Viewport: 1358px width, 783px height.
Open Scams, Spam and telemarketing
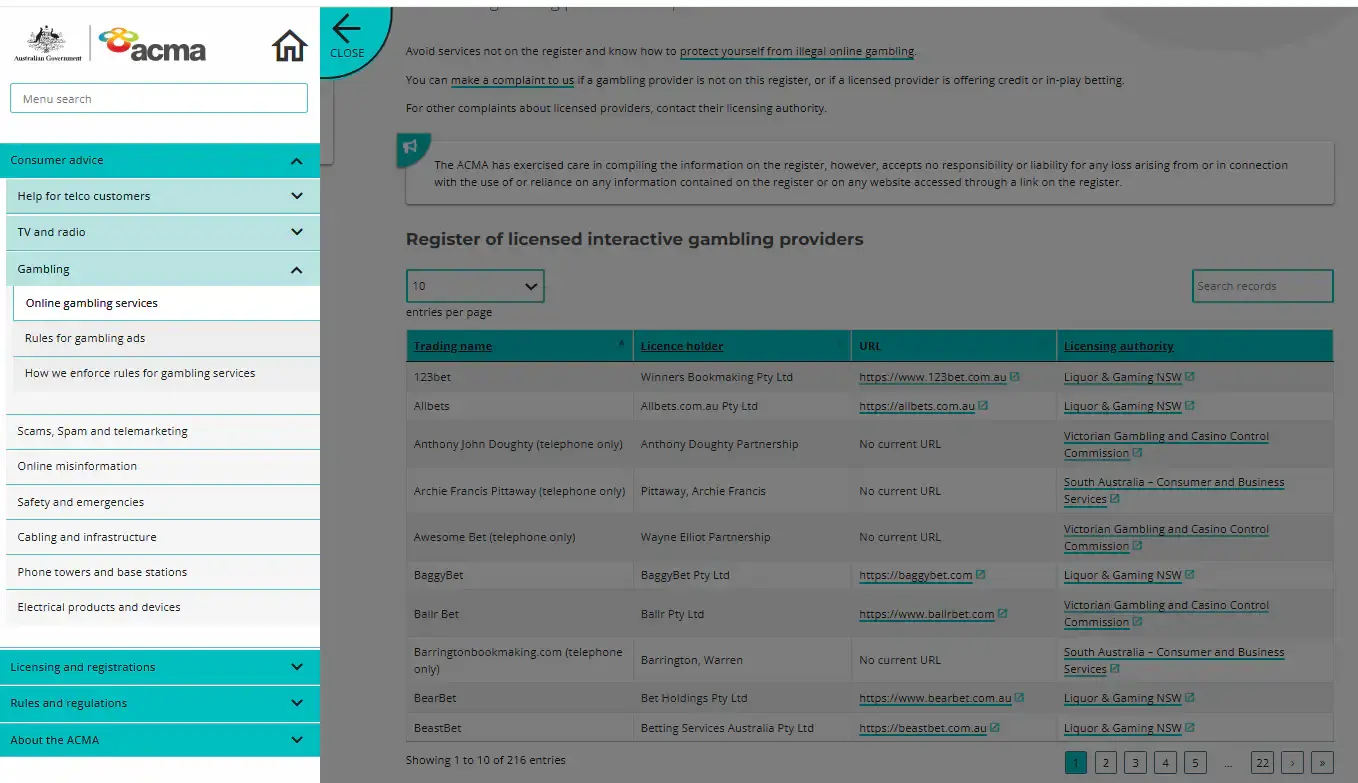[x=163, y=432]
